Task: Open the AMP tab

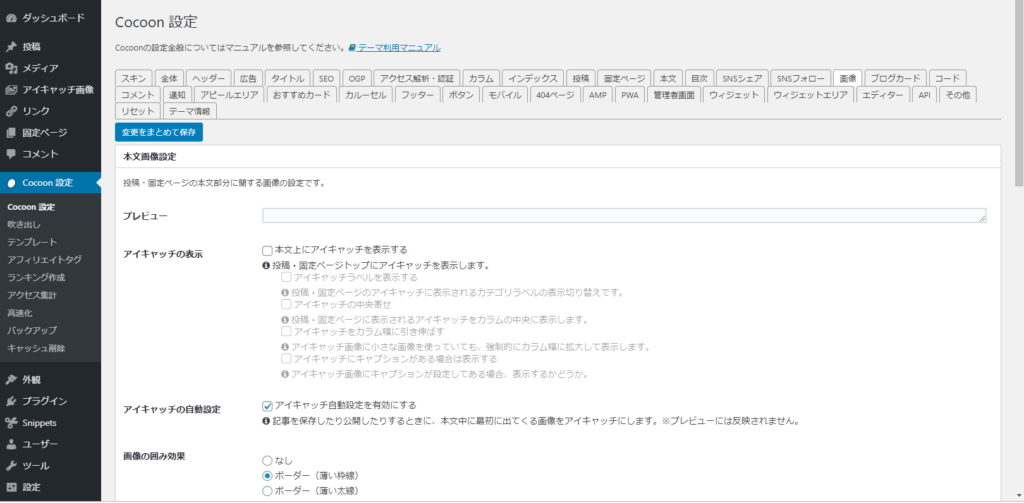Action: pos(598,95)
